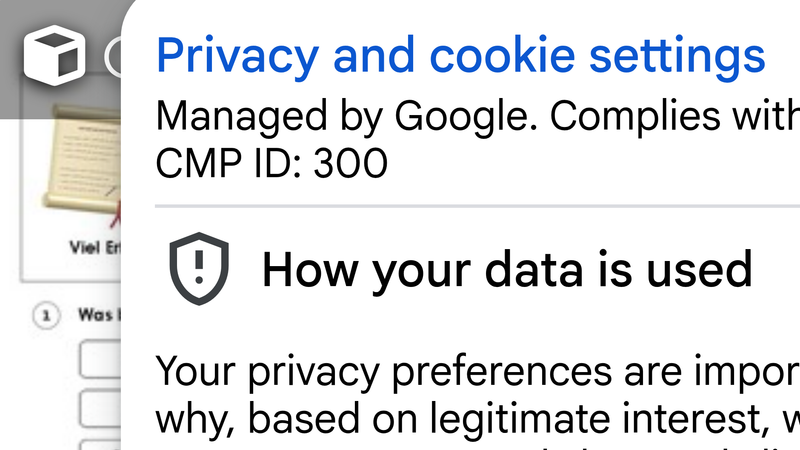
Task: Click the question number 1 circle
Action: [x=46, y=316]
